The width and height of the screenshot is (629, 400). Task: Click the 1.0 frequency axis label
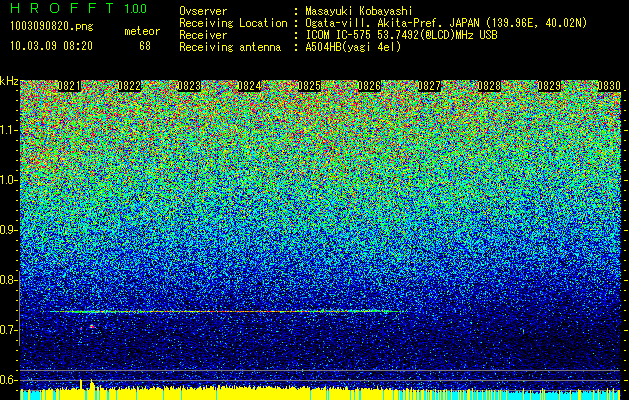(8, 180)
